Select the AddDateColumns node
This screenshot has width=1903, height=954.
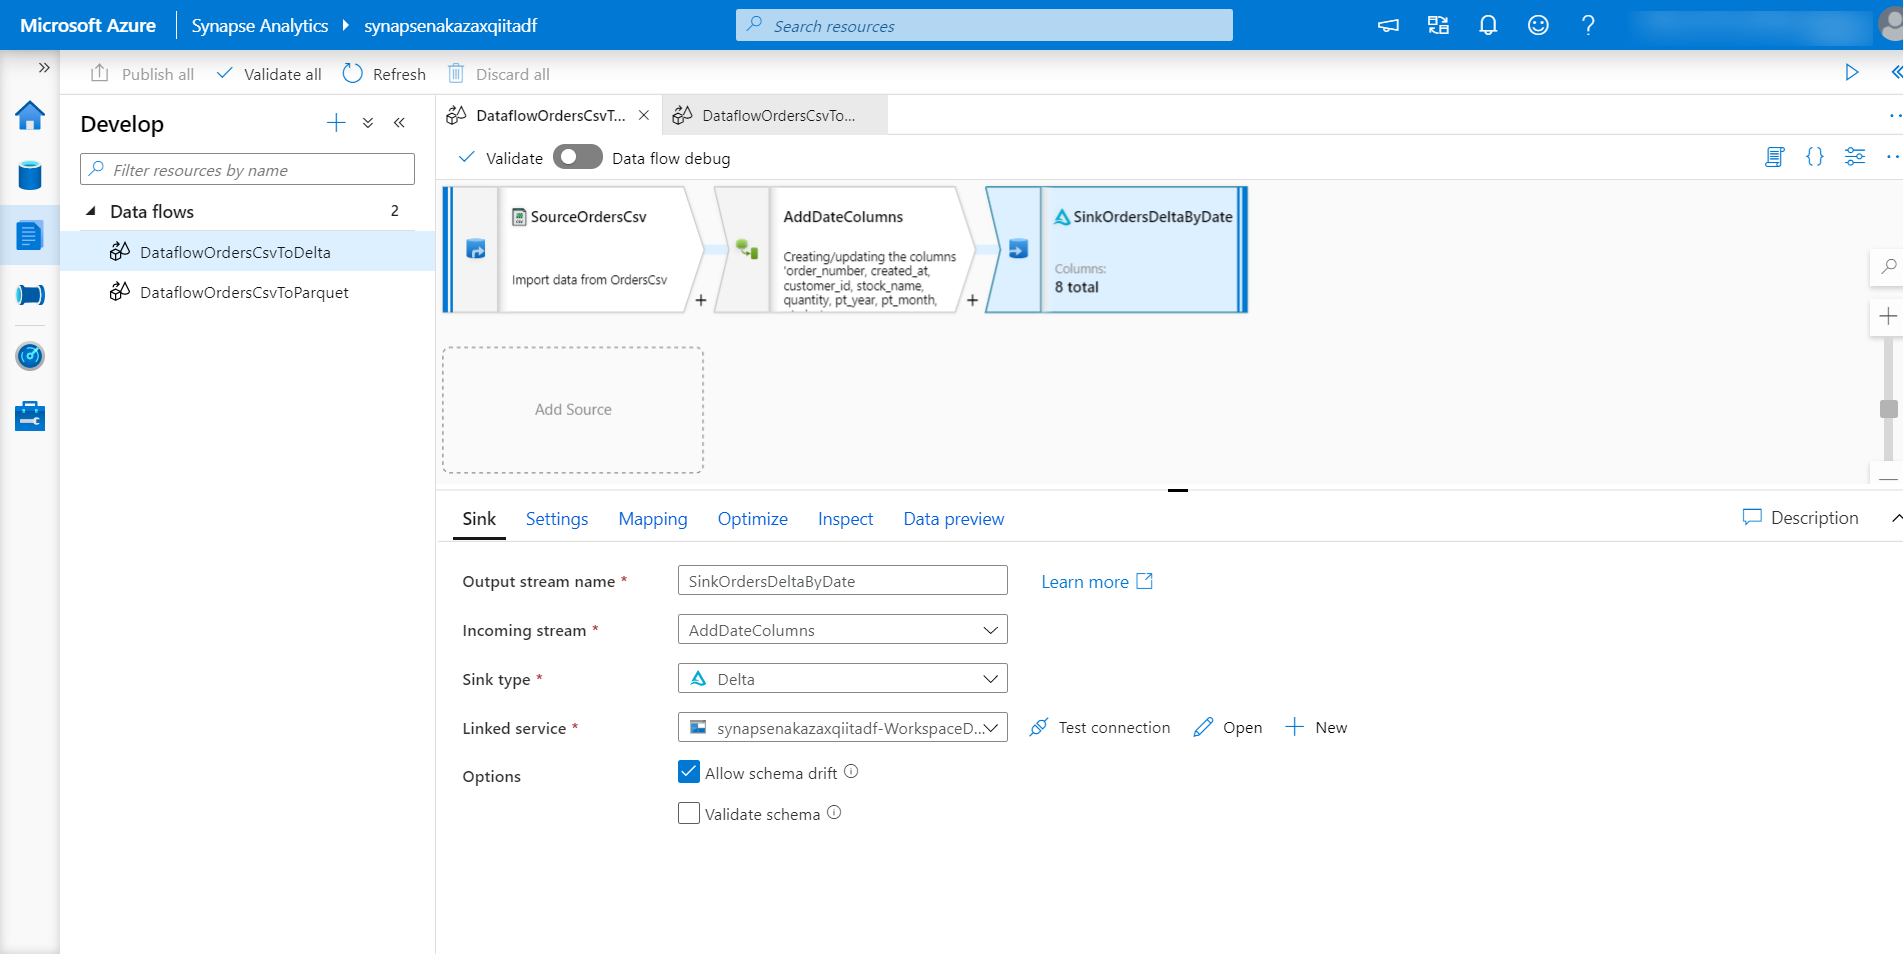[845, 249]
